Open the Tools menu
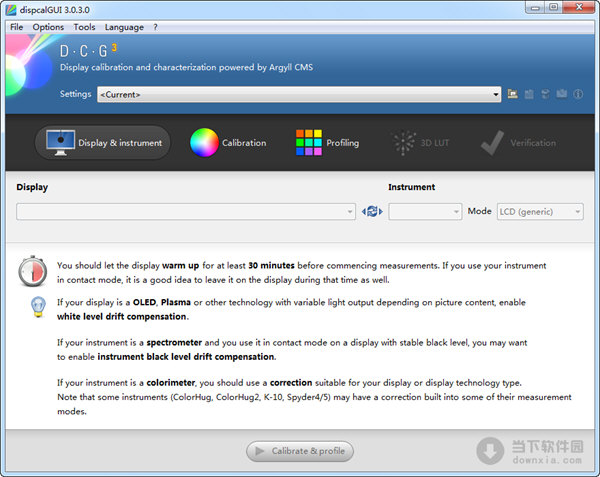This screenshot has width=600, height=477. coord(85,27)
